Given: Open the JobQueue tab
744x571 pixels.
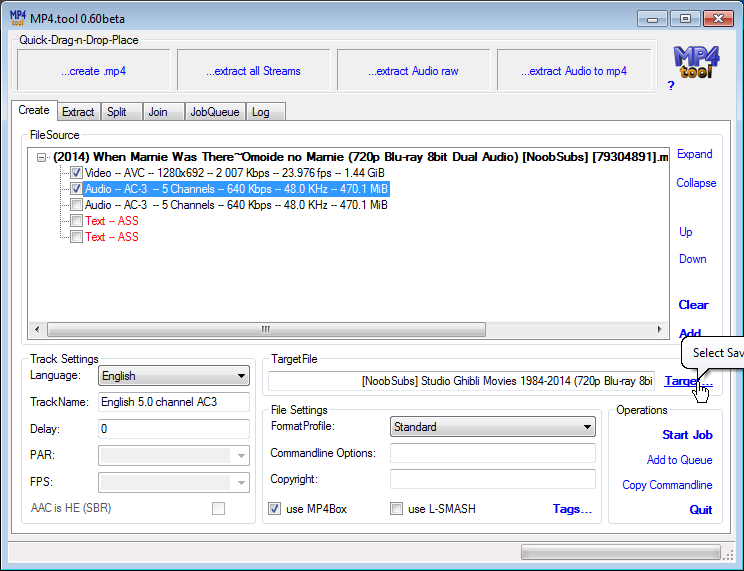Looking at the screenshot, I should pyautogui.click(x=215, y=112).
